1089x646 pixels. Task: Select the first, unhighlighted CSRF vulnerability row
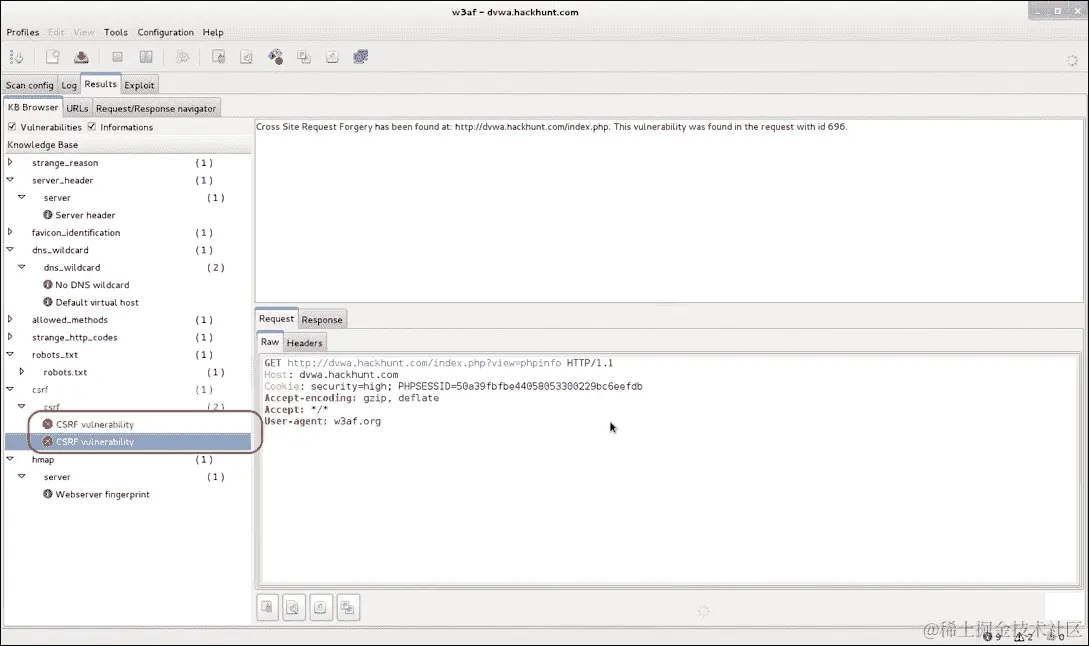(128, 424)
